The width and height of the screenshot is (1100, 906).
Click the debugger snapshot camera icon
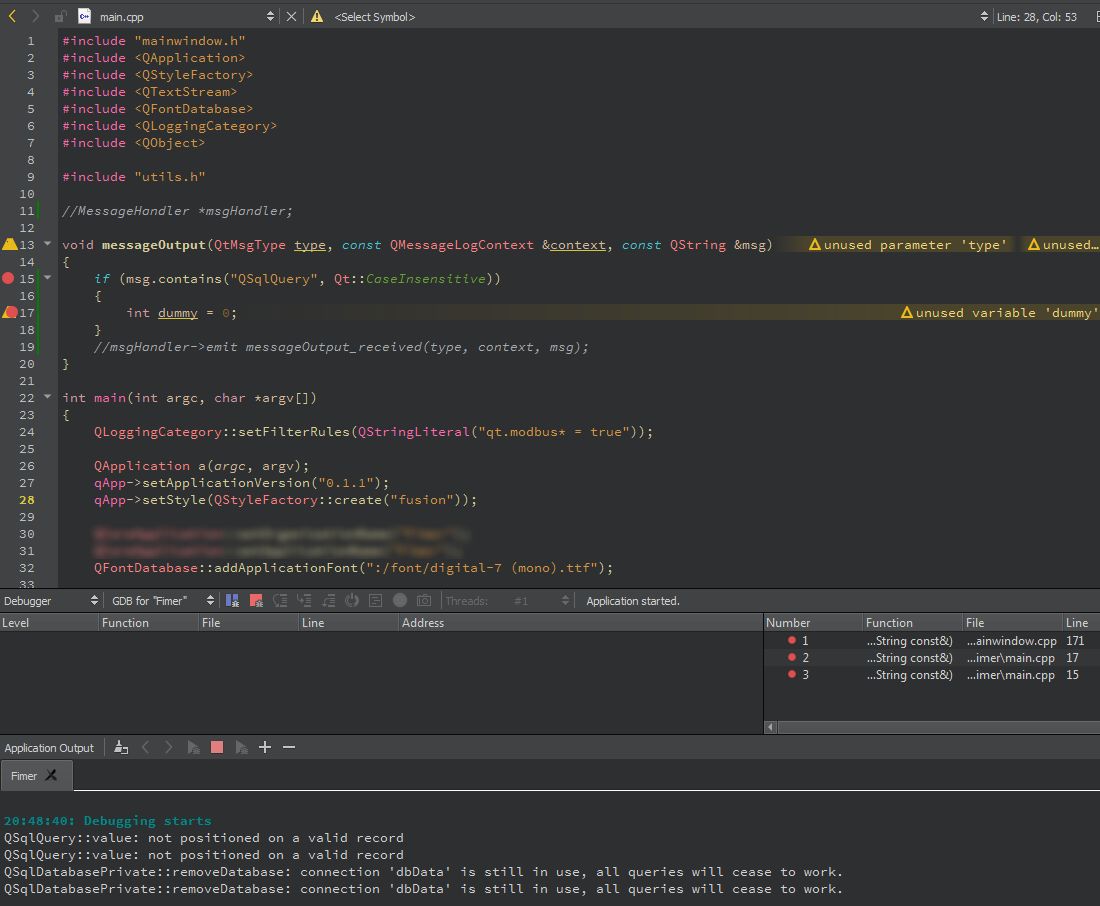[424, 601]
